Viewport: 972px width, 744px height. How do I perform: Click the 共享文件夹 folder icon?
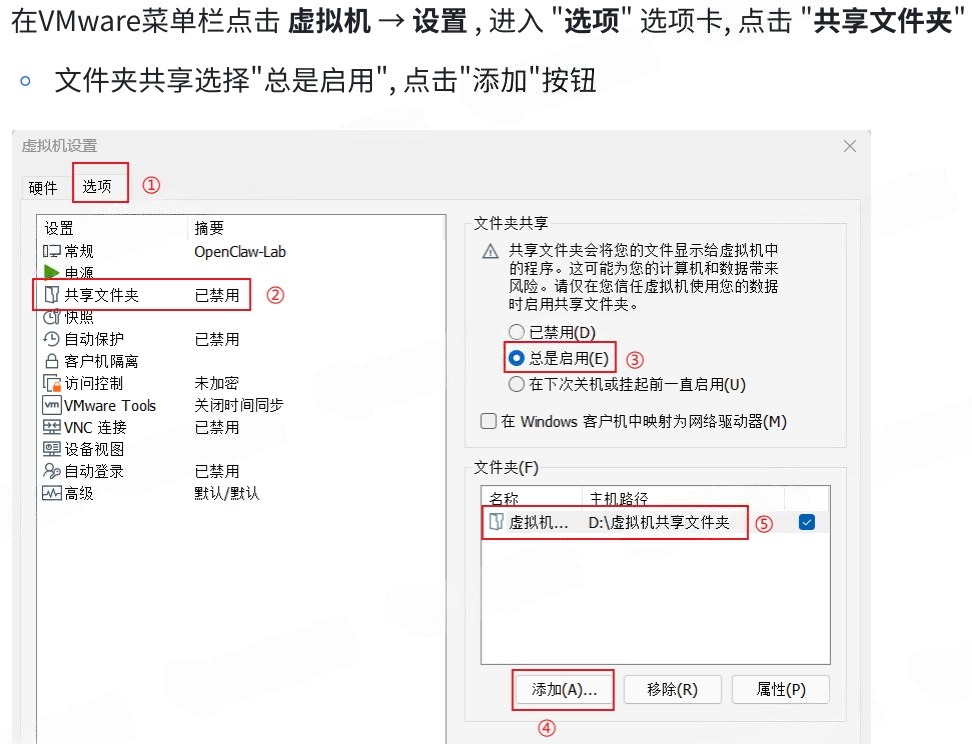coord(52,295)
